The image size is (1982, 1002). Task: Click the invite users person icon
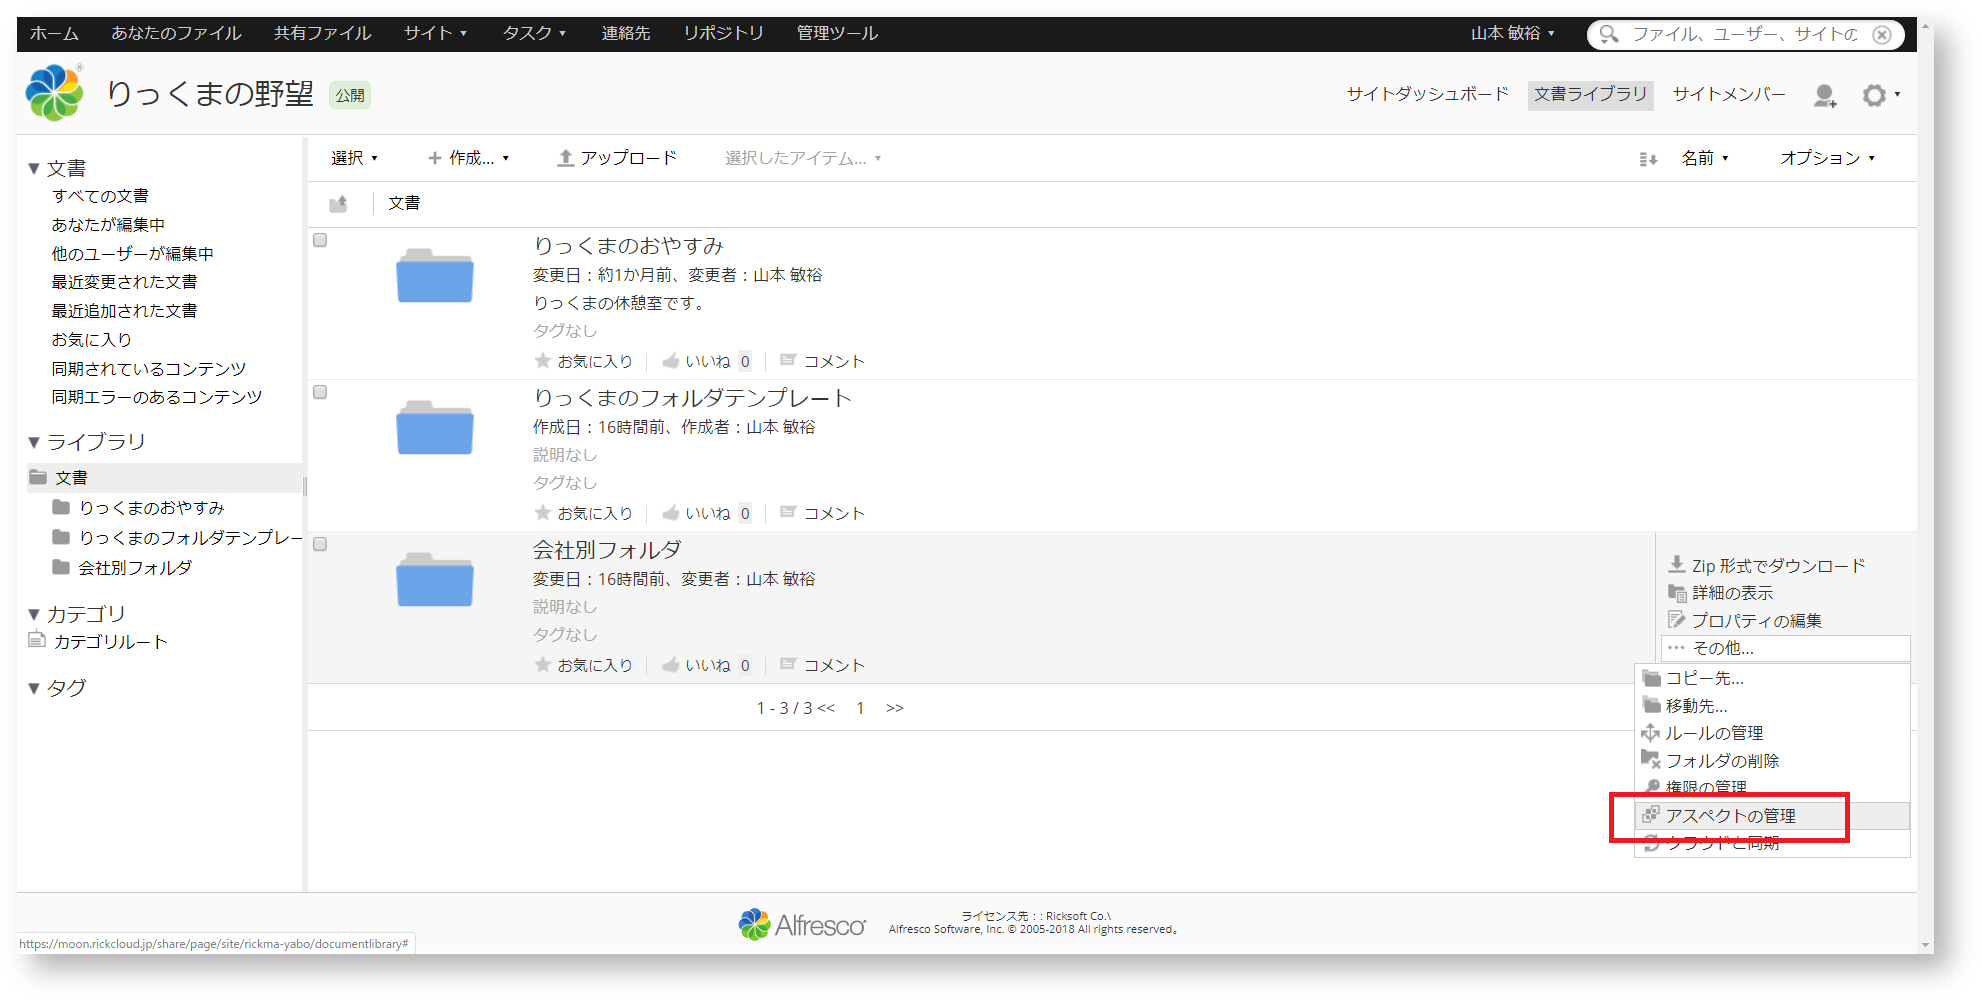(1825, 95)
